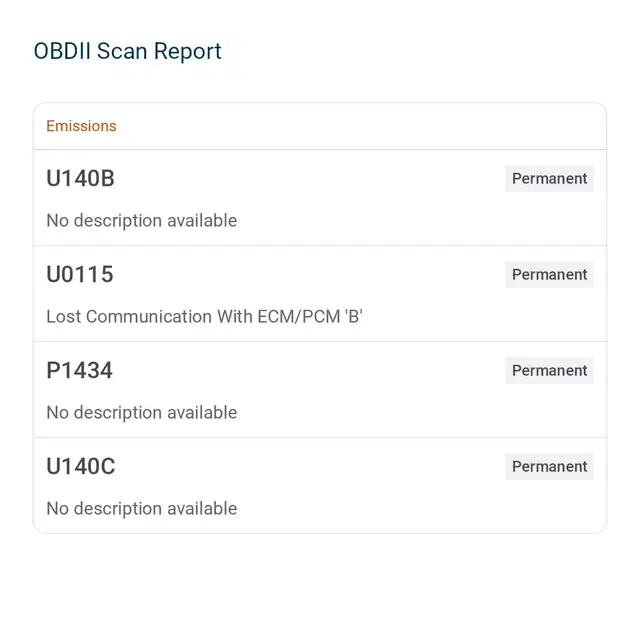Select the U140C "No description available" text
Image resolution: width=640 pixels, height=640 pixels.
[x=142, y=508]
